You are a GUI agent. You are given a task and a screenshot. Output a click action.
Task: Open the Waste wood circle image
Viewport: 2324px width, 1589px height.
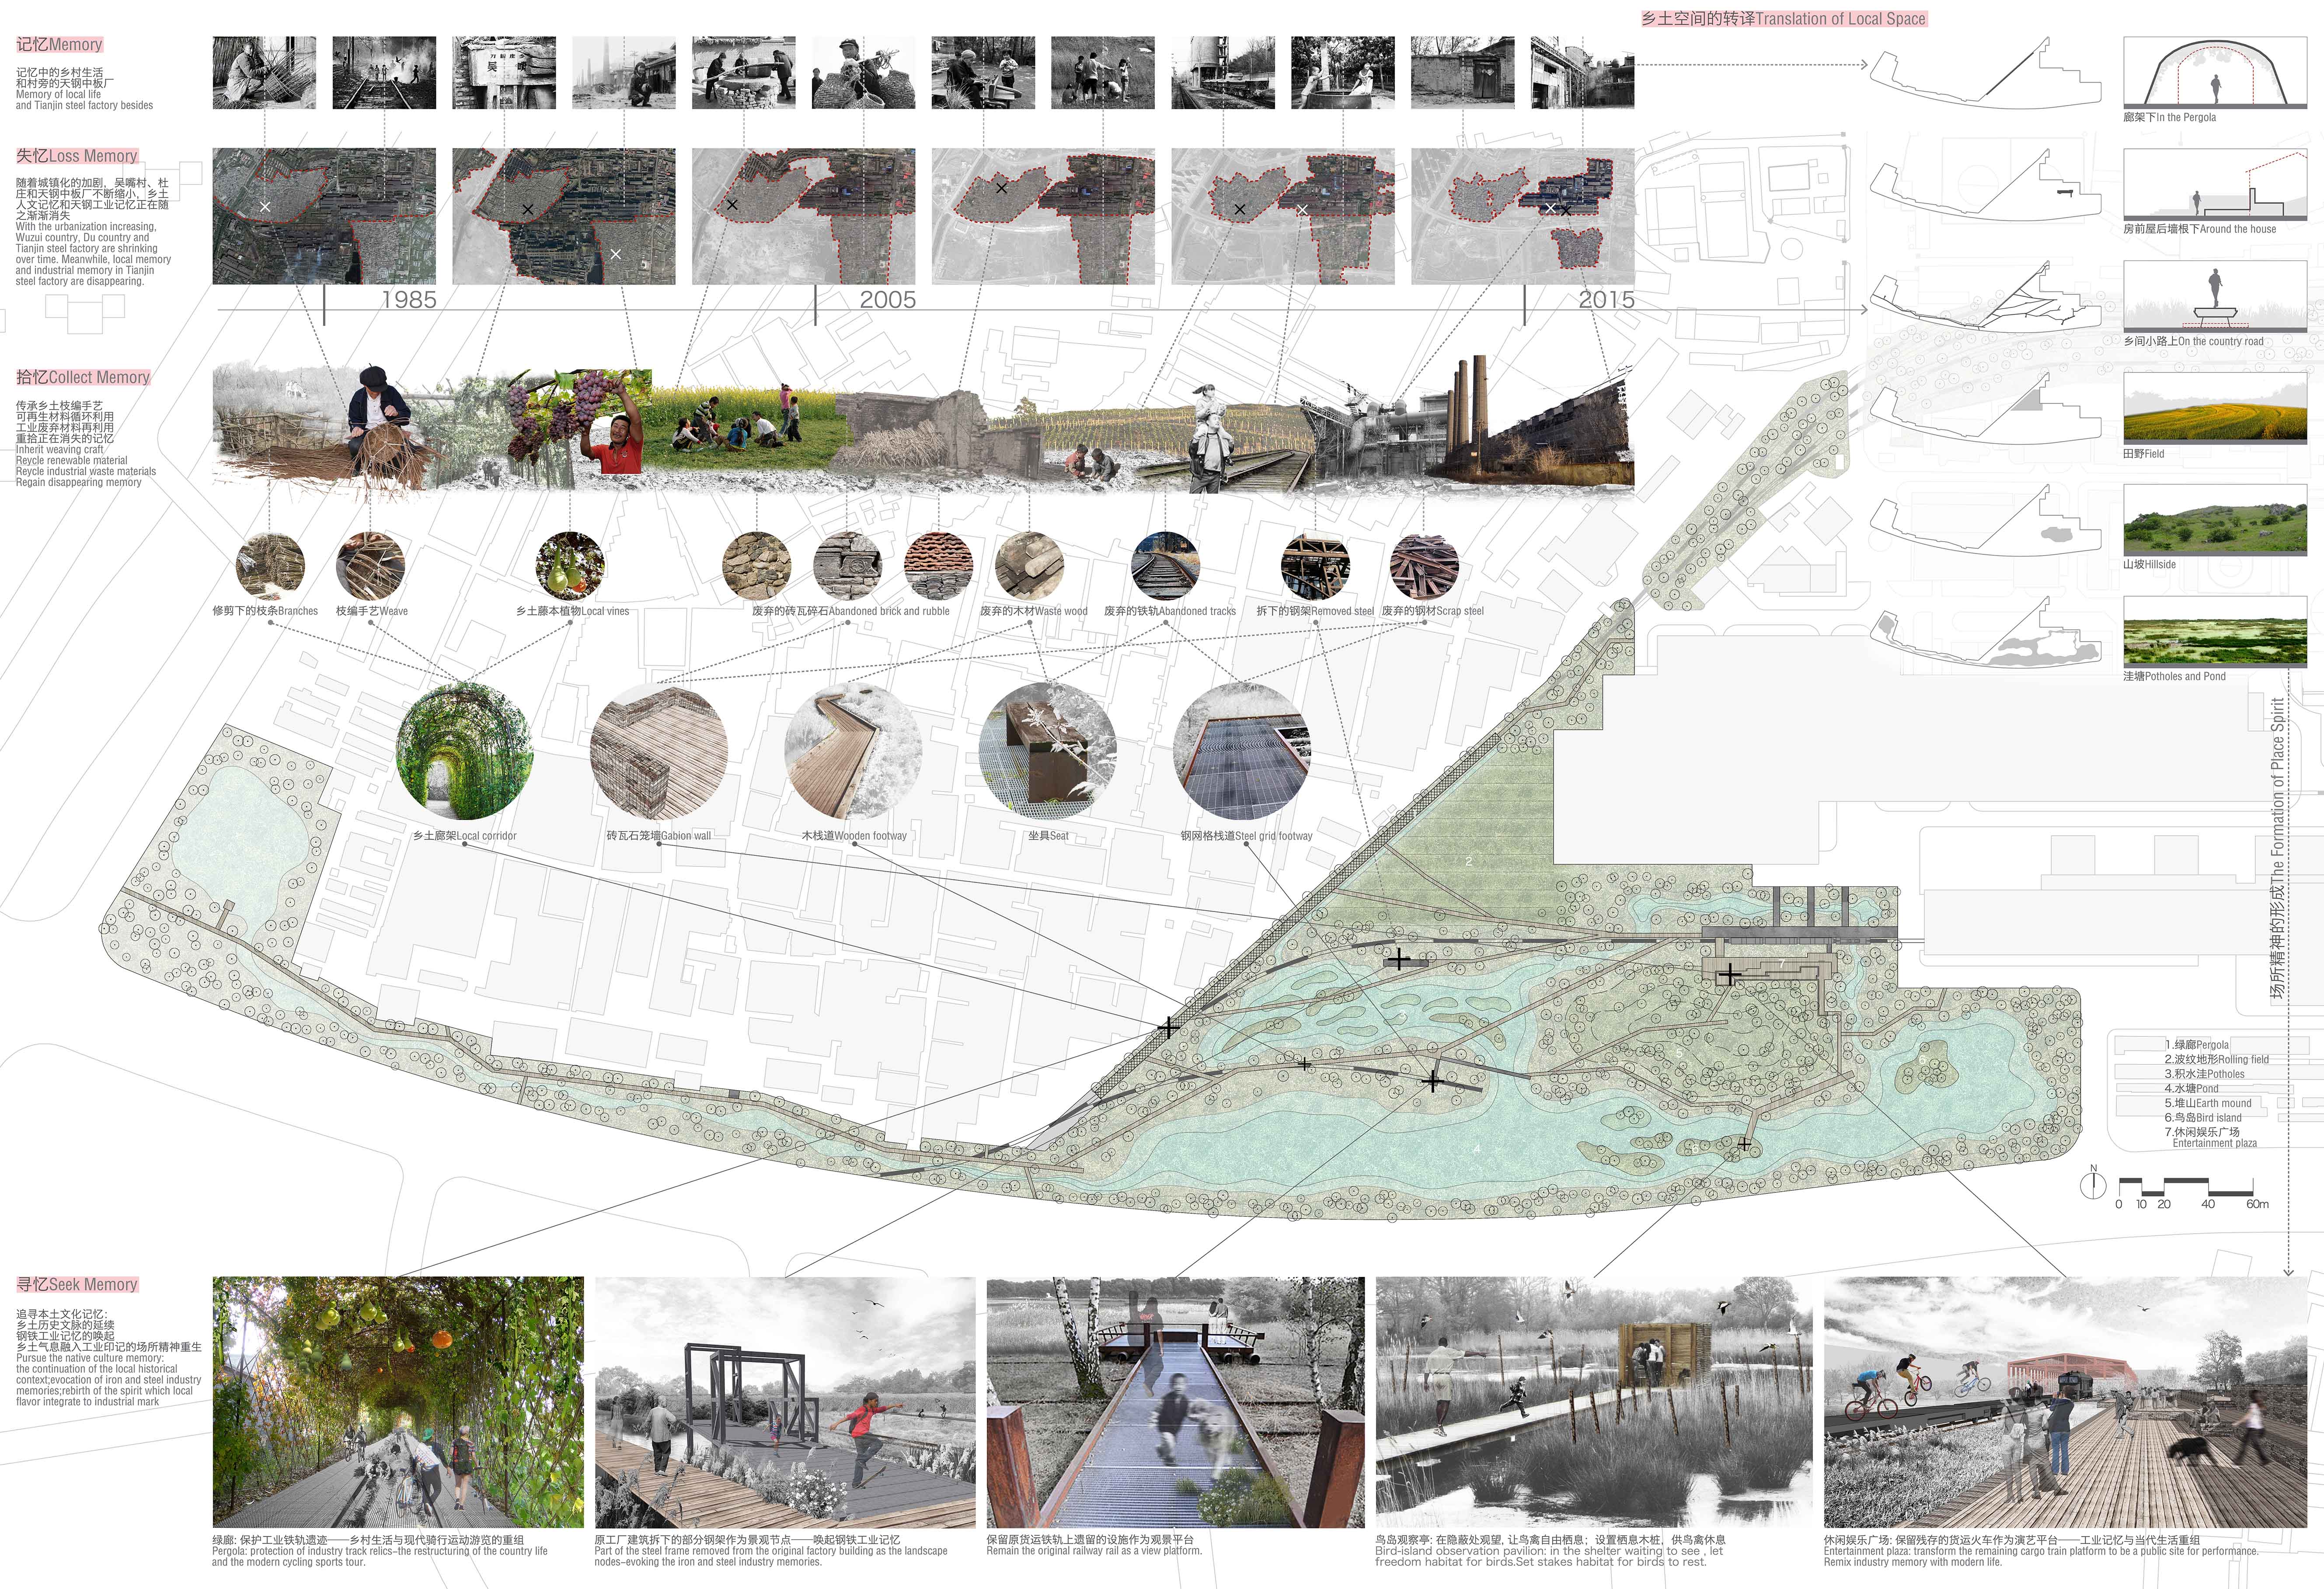pos(1030,566)
